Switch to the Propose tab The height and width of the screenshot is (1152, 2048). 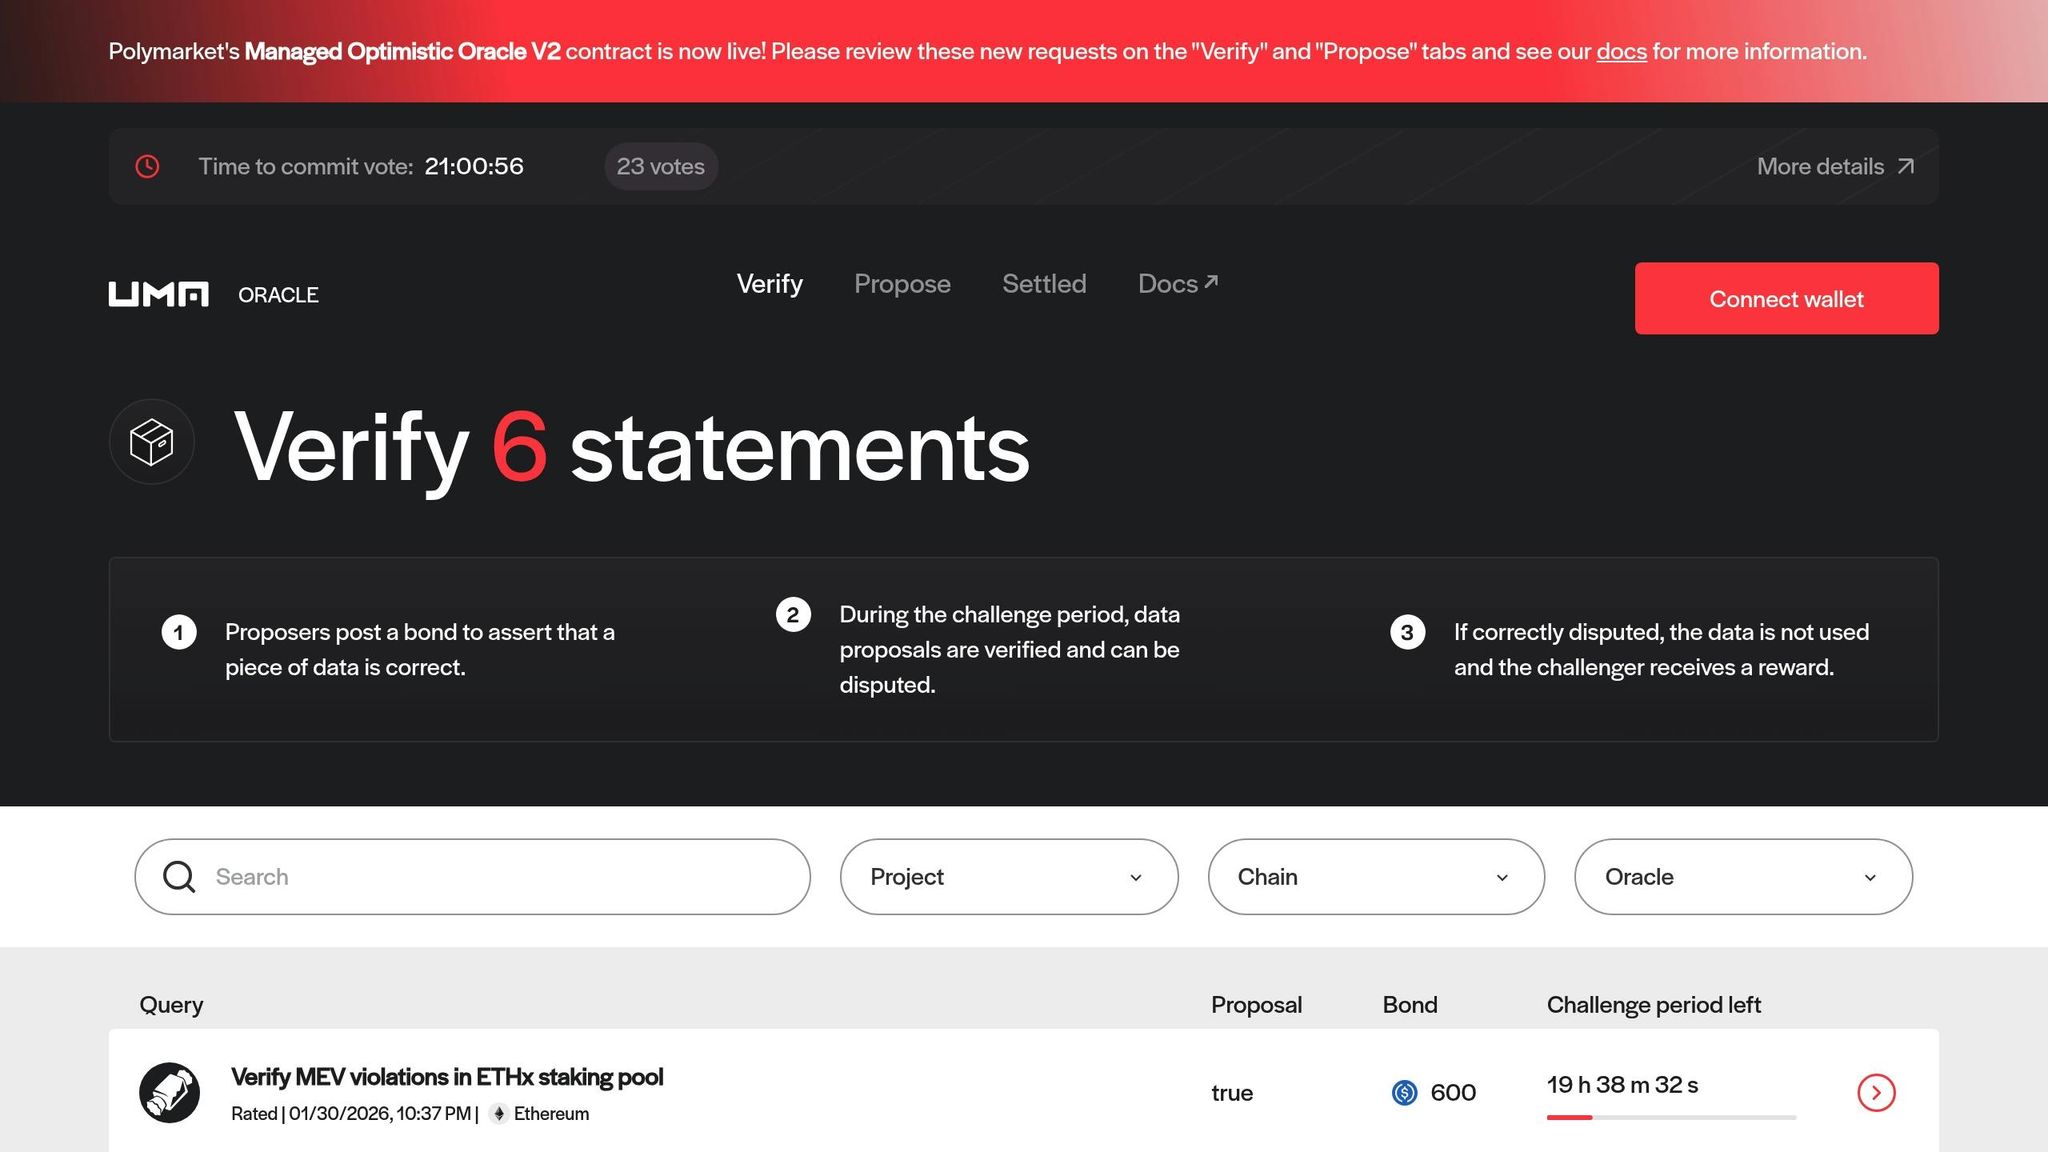click(902, 284)
